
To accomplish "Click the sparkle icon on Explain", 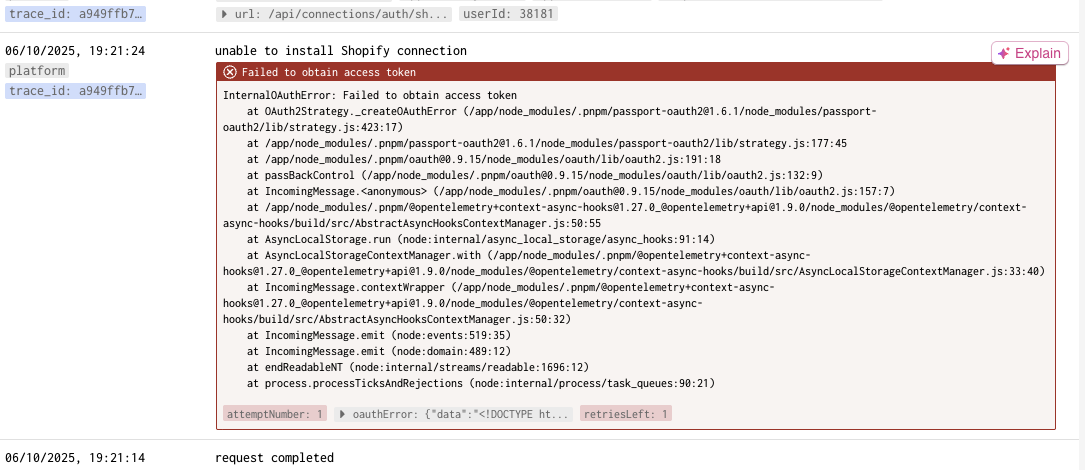I will pyautogui.click(x=1004, y=53).
